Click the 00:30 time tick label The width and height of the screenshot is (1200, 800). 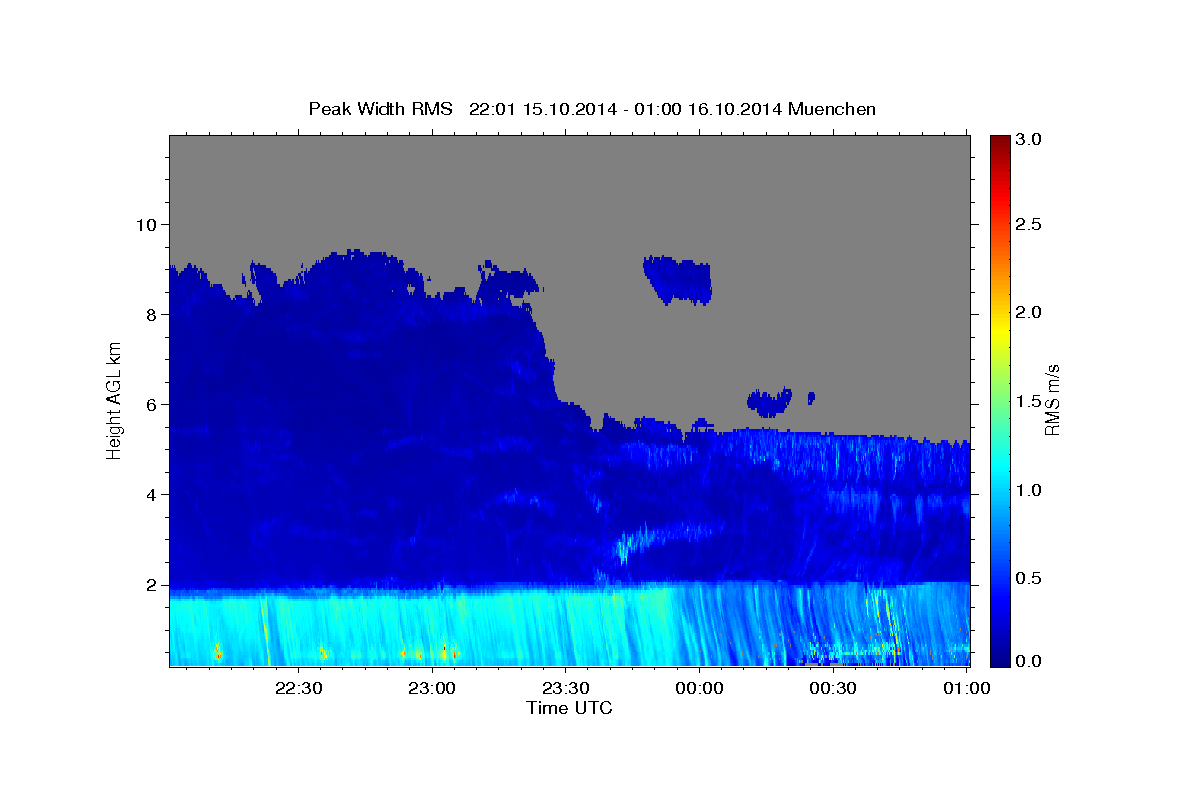pos(832,688)
